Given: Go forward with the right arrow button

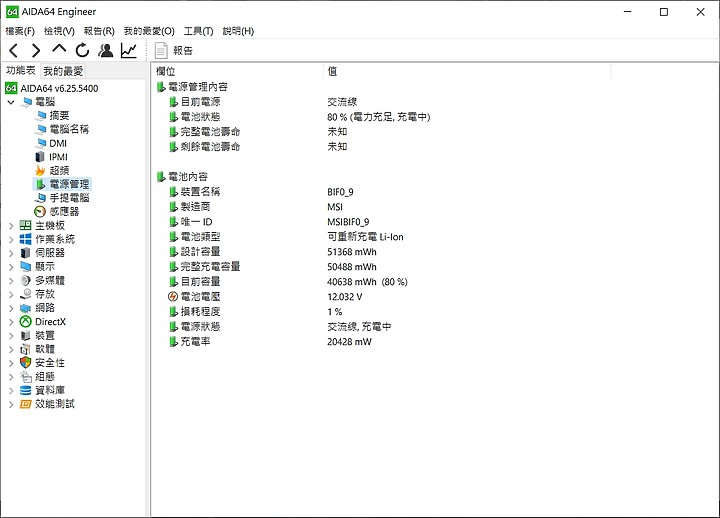Looking at the screenshot, I should click(x=36, y=50).
